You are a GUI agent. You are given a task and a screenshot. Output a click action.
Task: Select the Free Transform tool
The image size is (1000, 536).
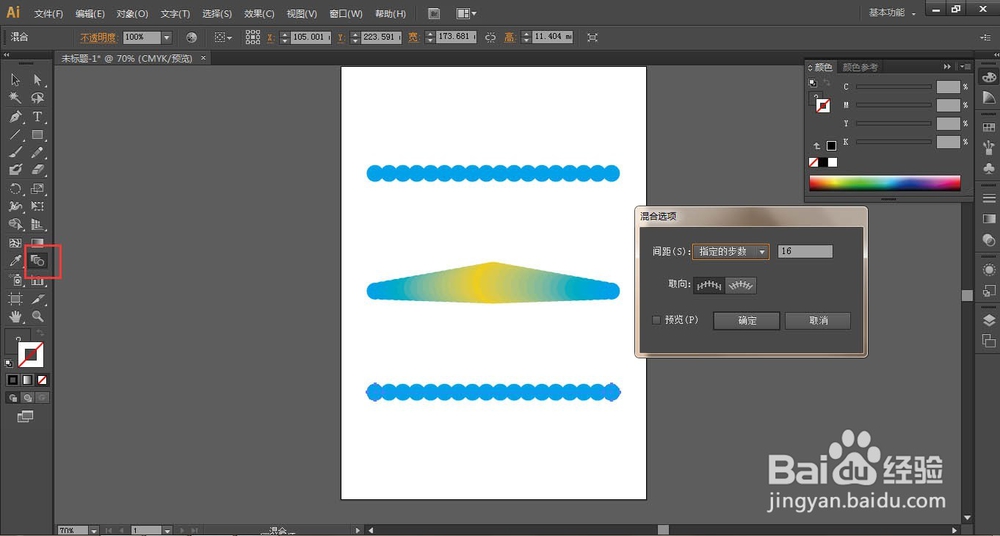[38, 206]
